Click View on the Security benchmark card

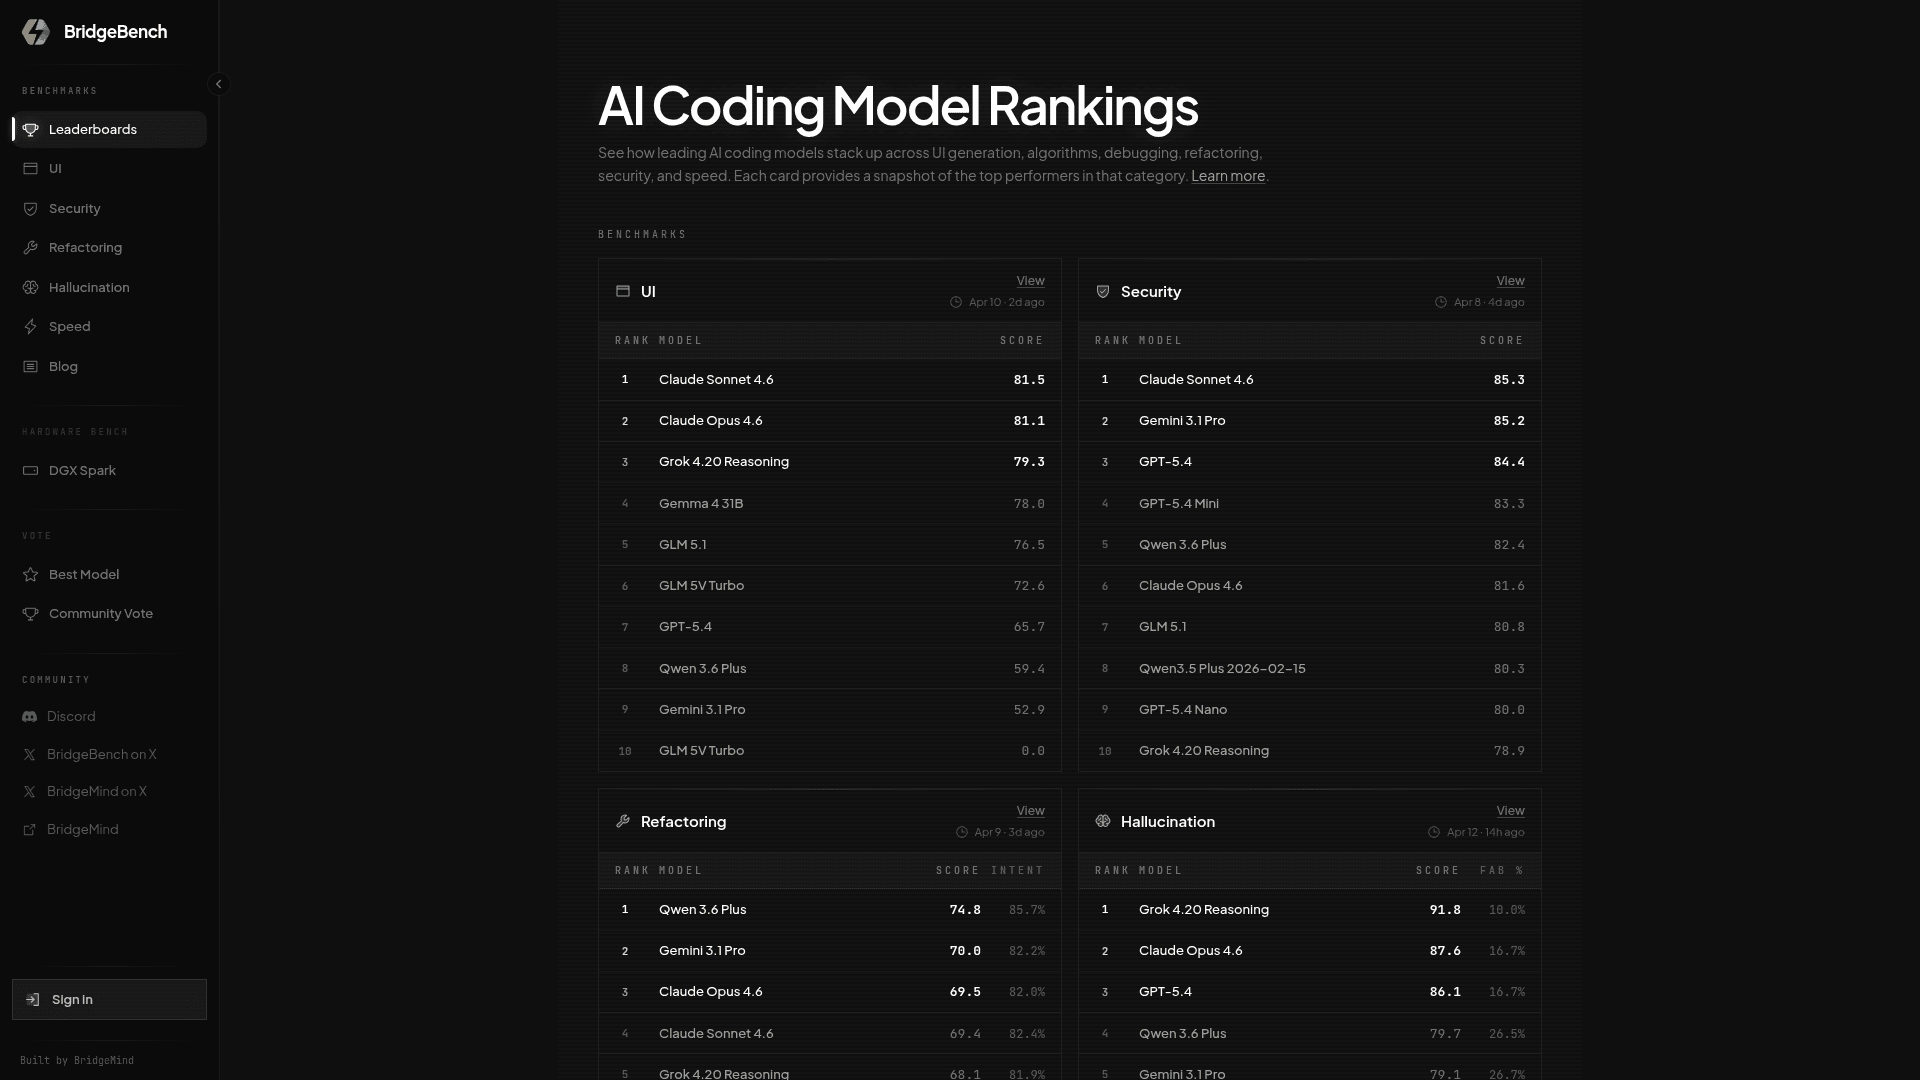click(1510, 281)
